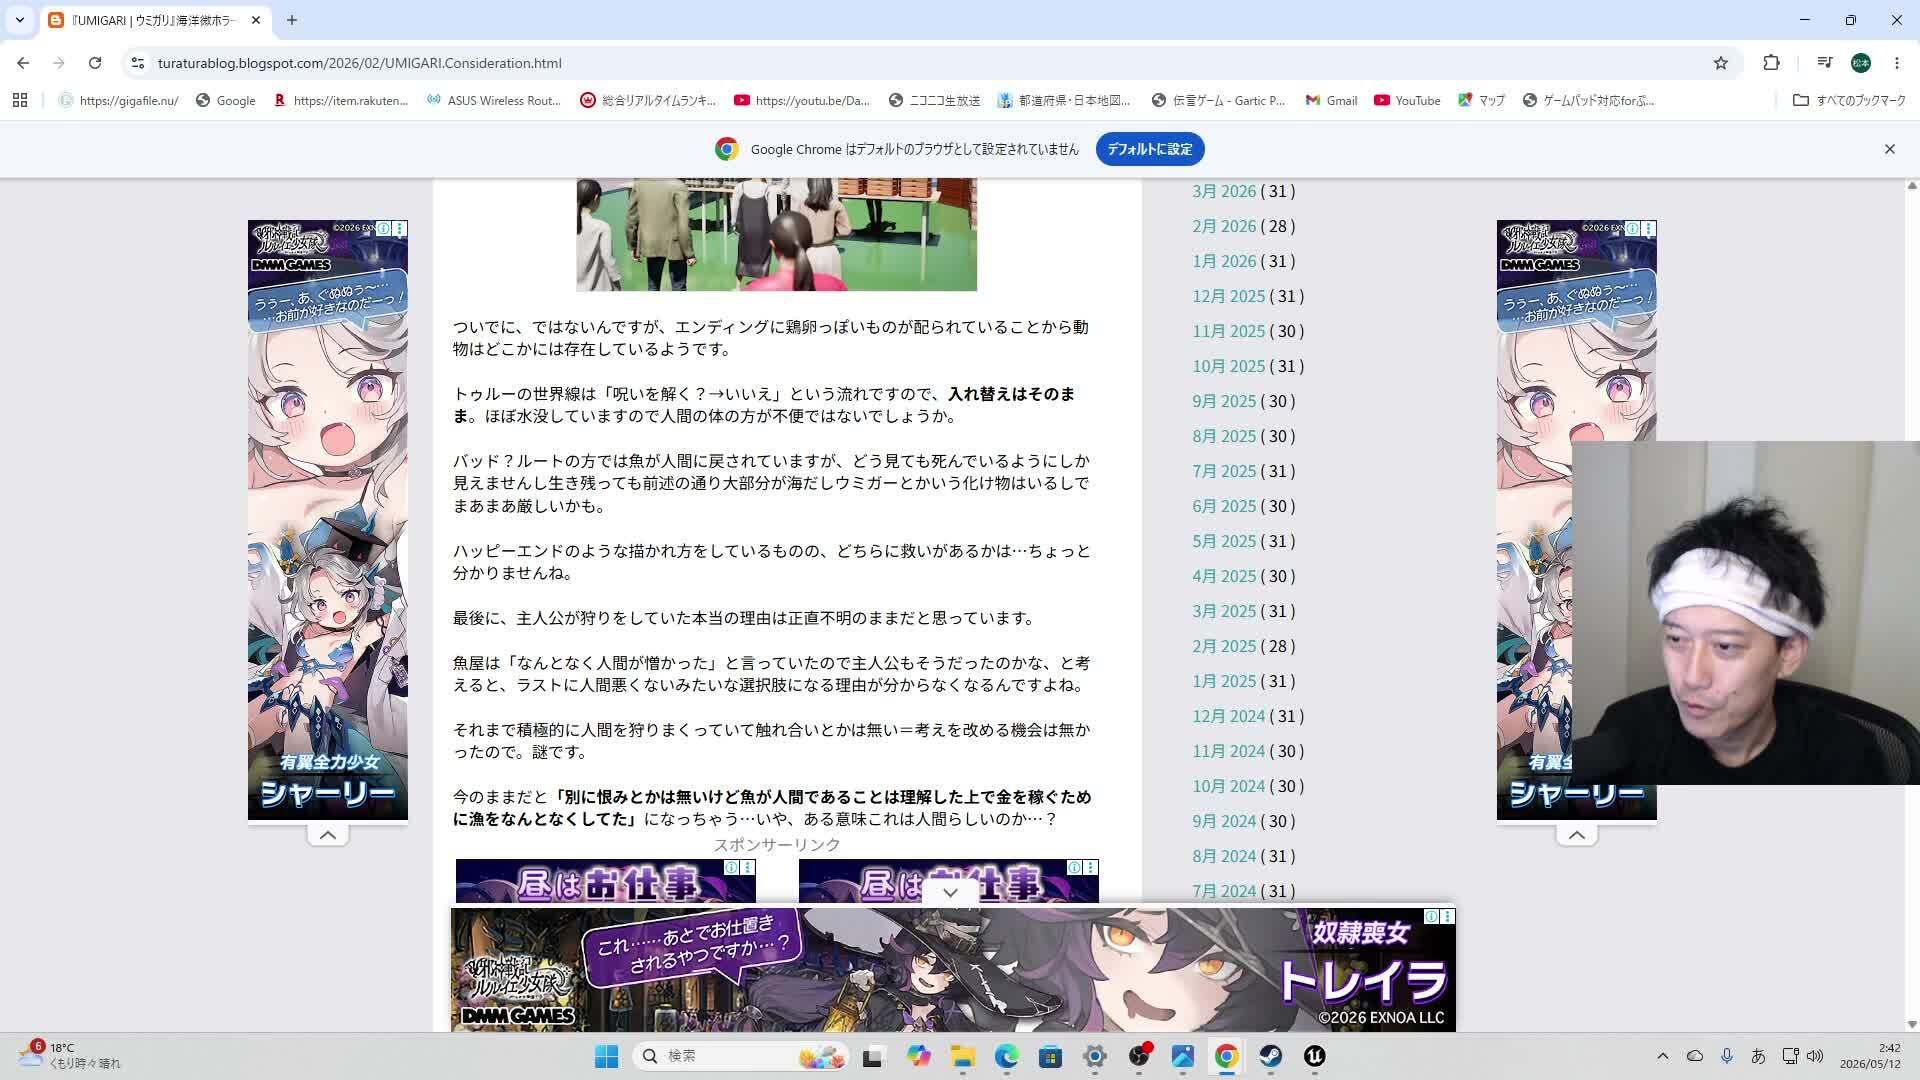Collapse the left side ad with chevron
This screenshot has width=1920, height=1080.
327,835
